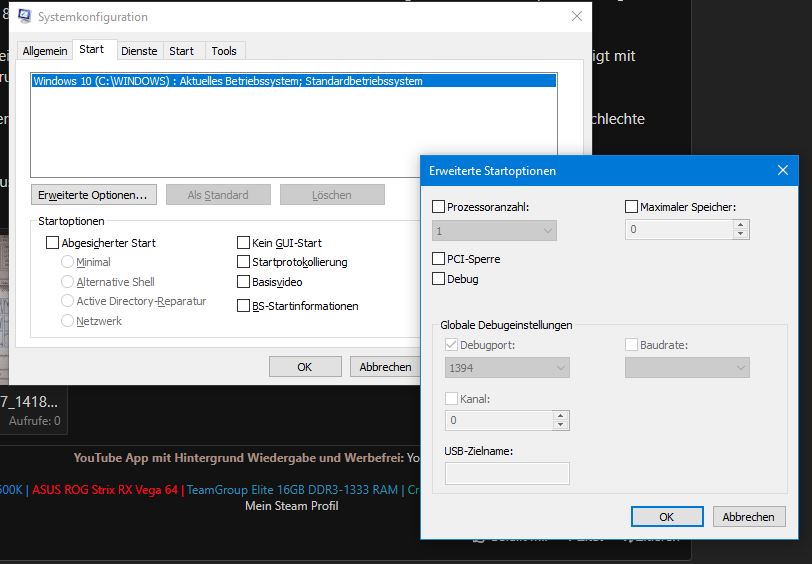Click Abbrechen in Systemkonfiguration window
The image size is (812, 564).
385,367
